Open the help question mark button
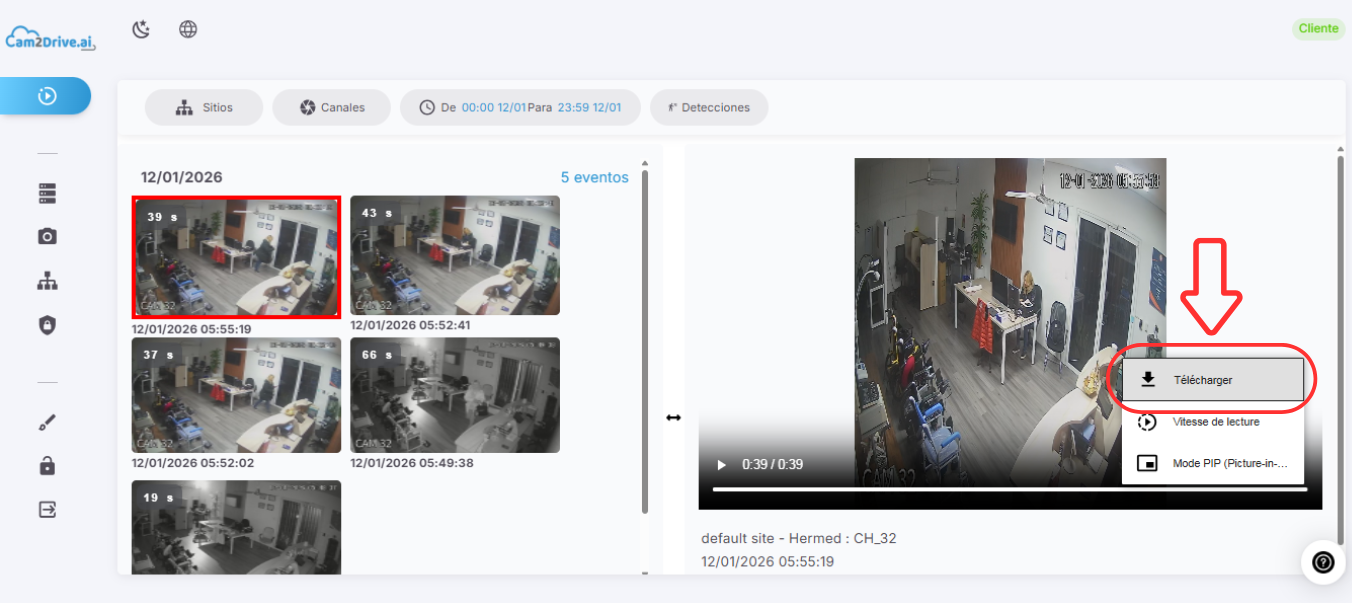 (1323, 562)
